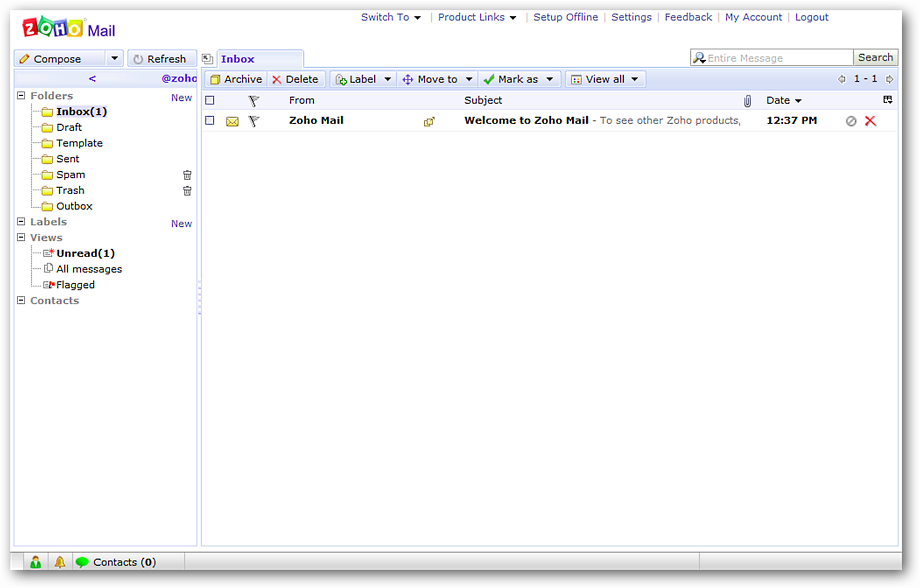The width and height of the screenshot is (920, 588).
Task: Open the Outbox folder
Action: click(74, 207)
